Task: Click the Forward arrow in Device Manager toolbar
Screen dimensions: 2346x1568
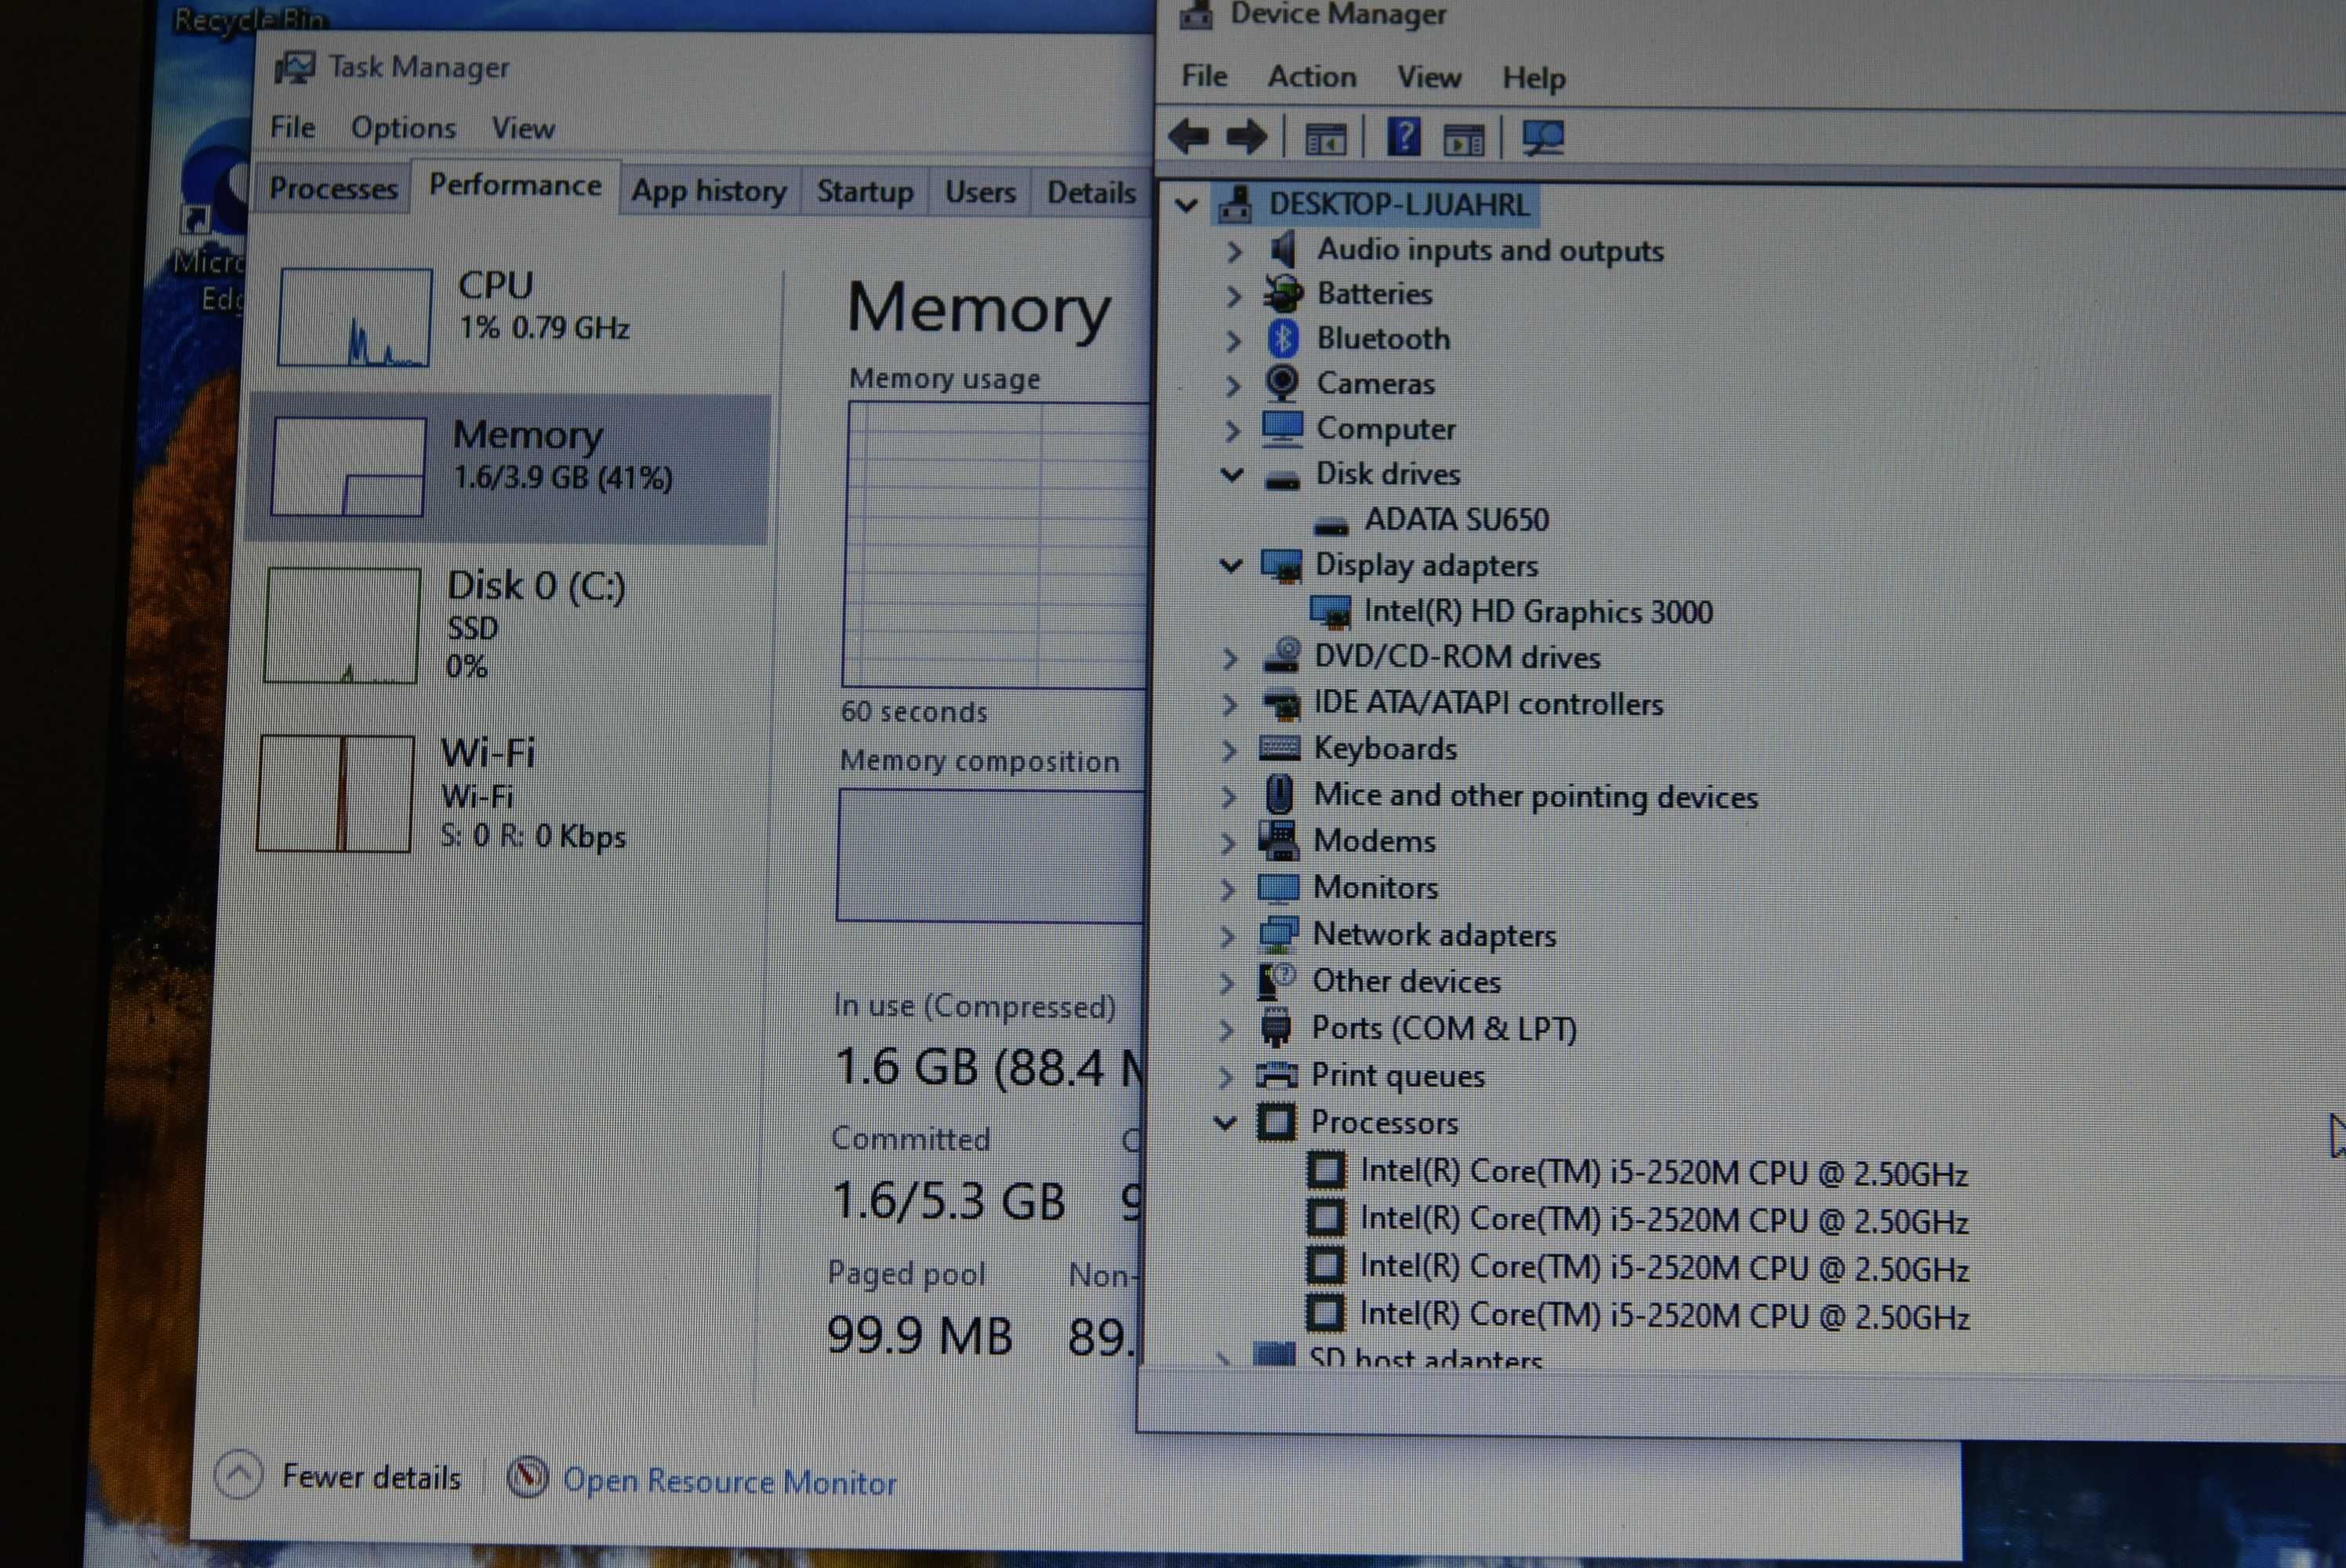Action: [1246, 137]
